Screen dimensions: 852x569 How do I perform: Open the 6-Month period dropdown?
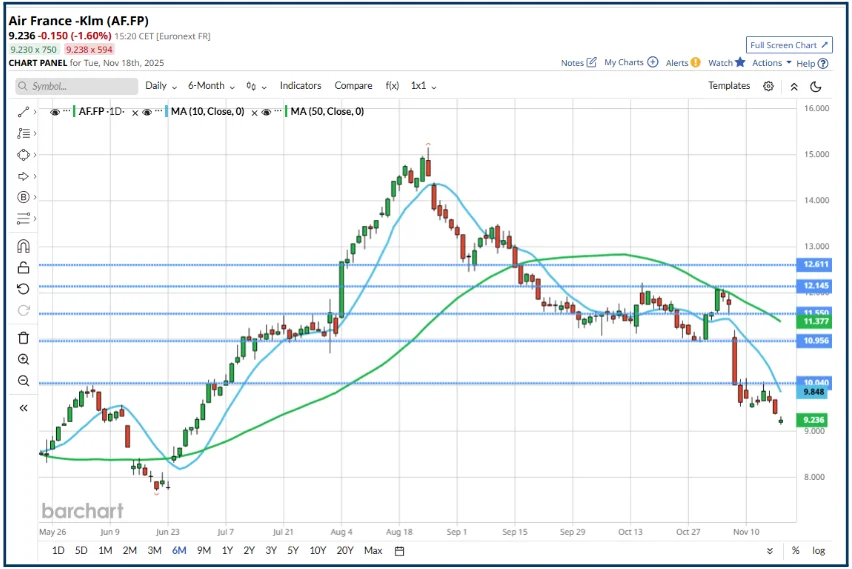click(x=211, y=86)
